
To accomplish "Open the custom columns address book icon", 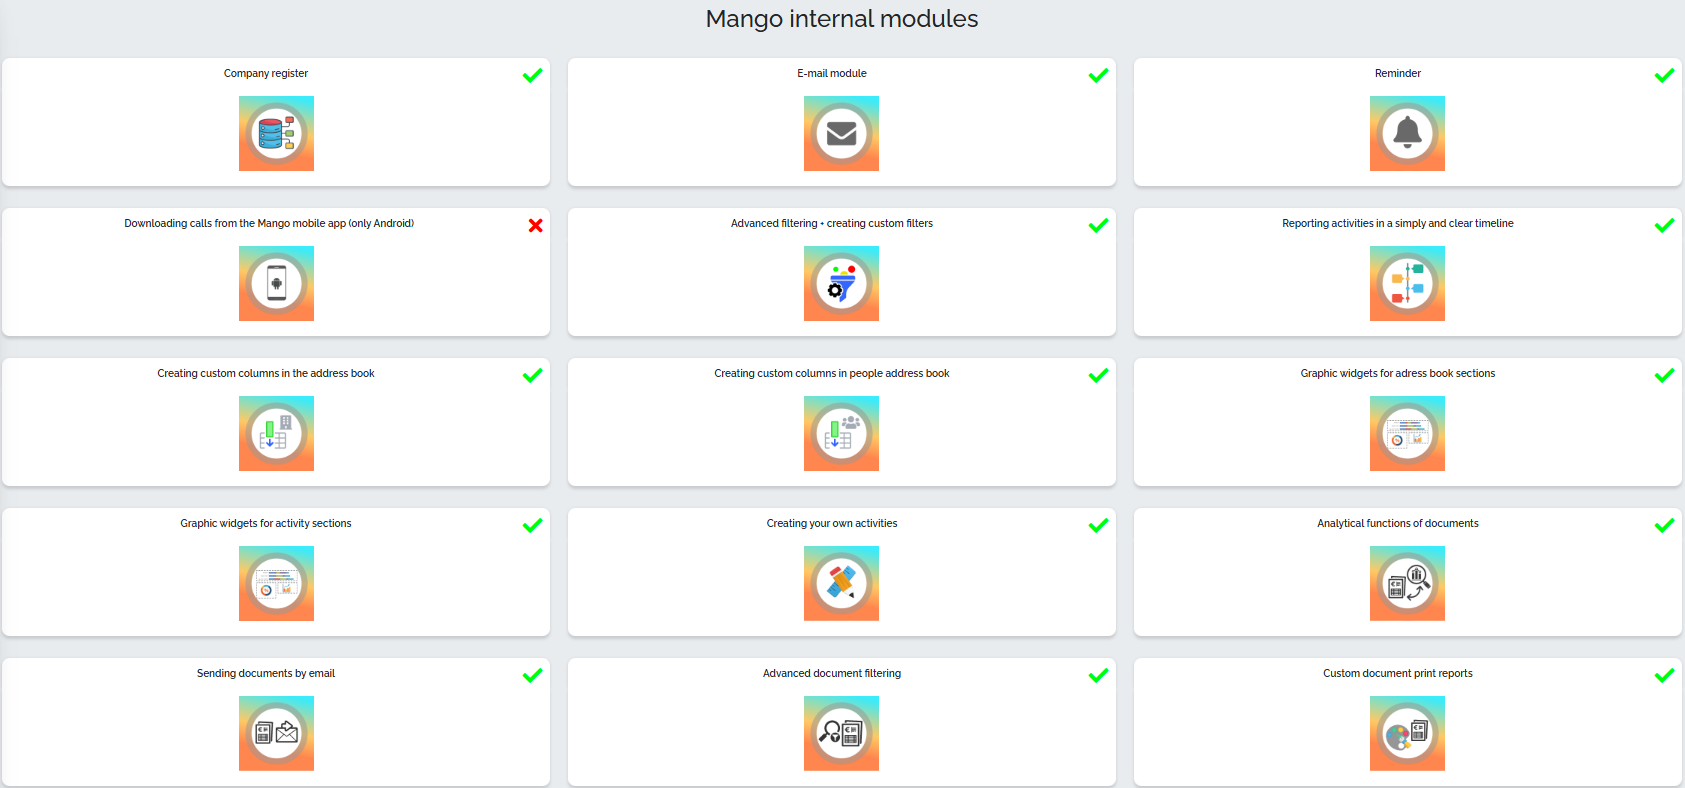I will [x=276, y=433].
